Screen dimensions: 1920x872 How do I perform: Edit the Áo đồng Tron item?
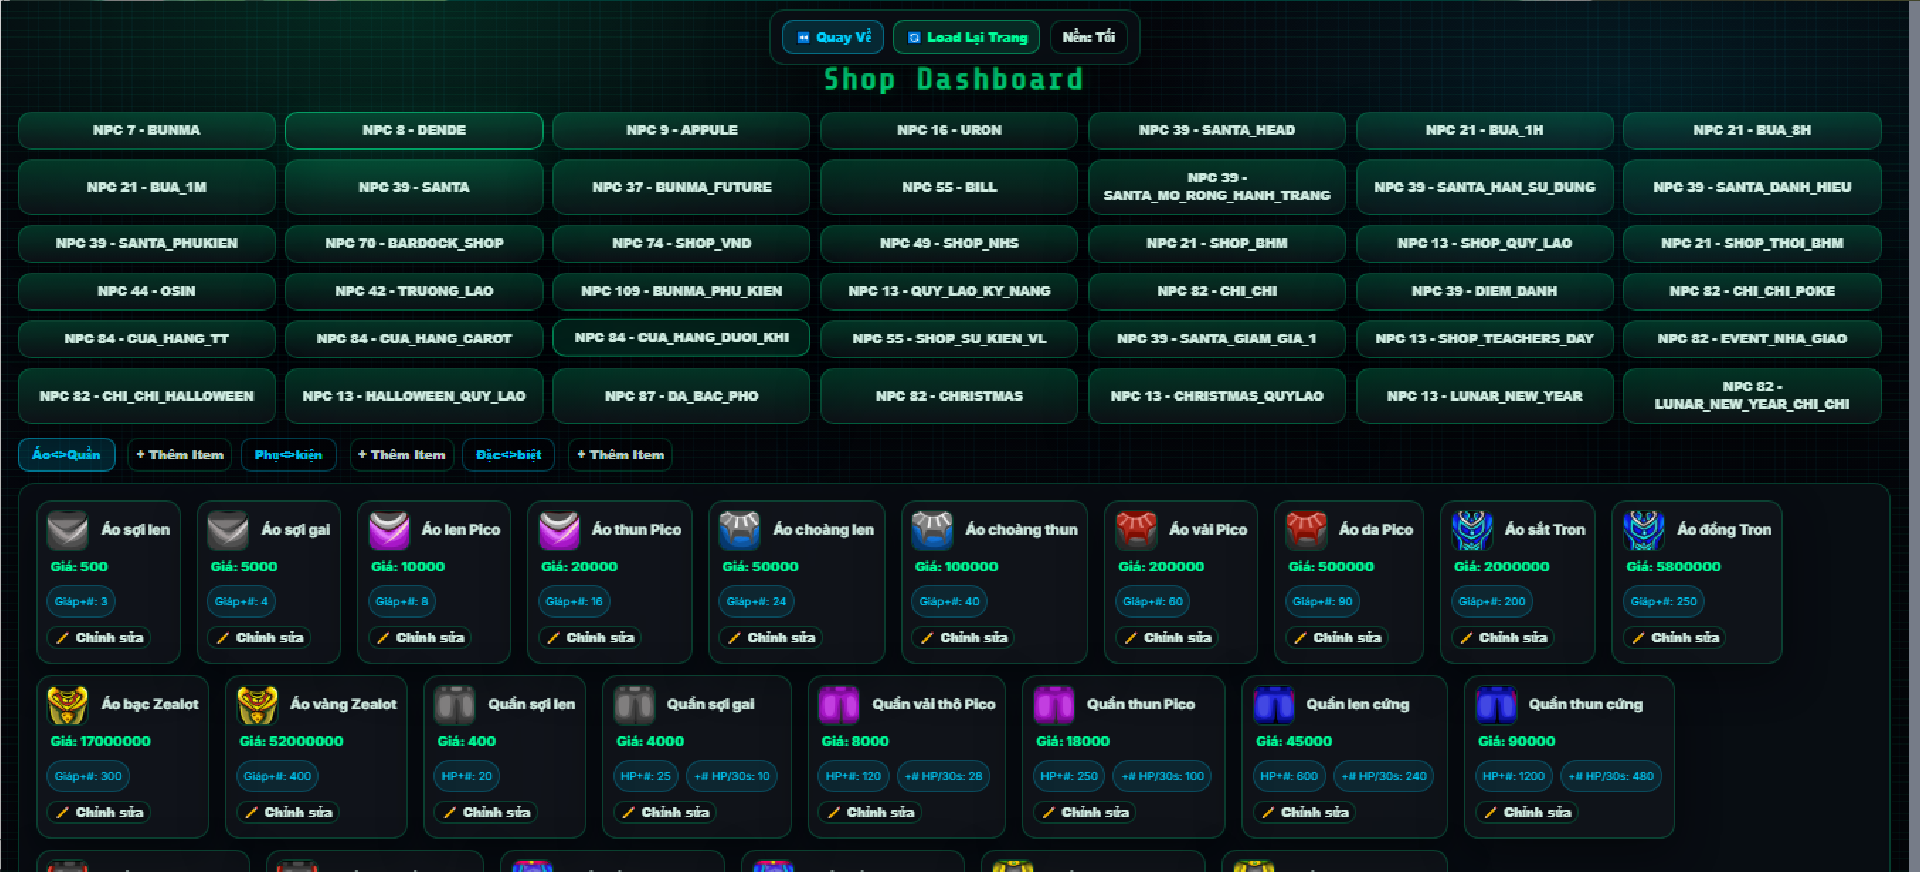point(1675,638)
